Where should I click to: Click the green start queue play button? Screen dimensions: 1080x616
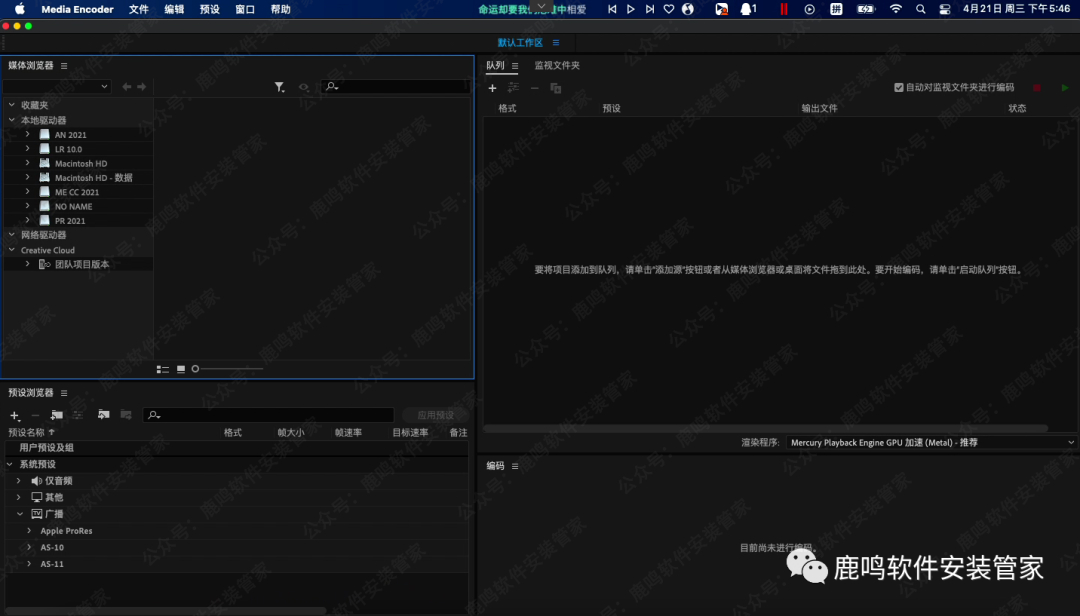(x=1065, y=88)
